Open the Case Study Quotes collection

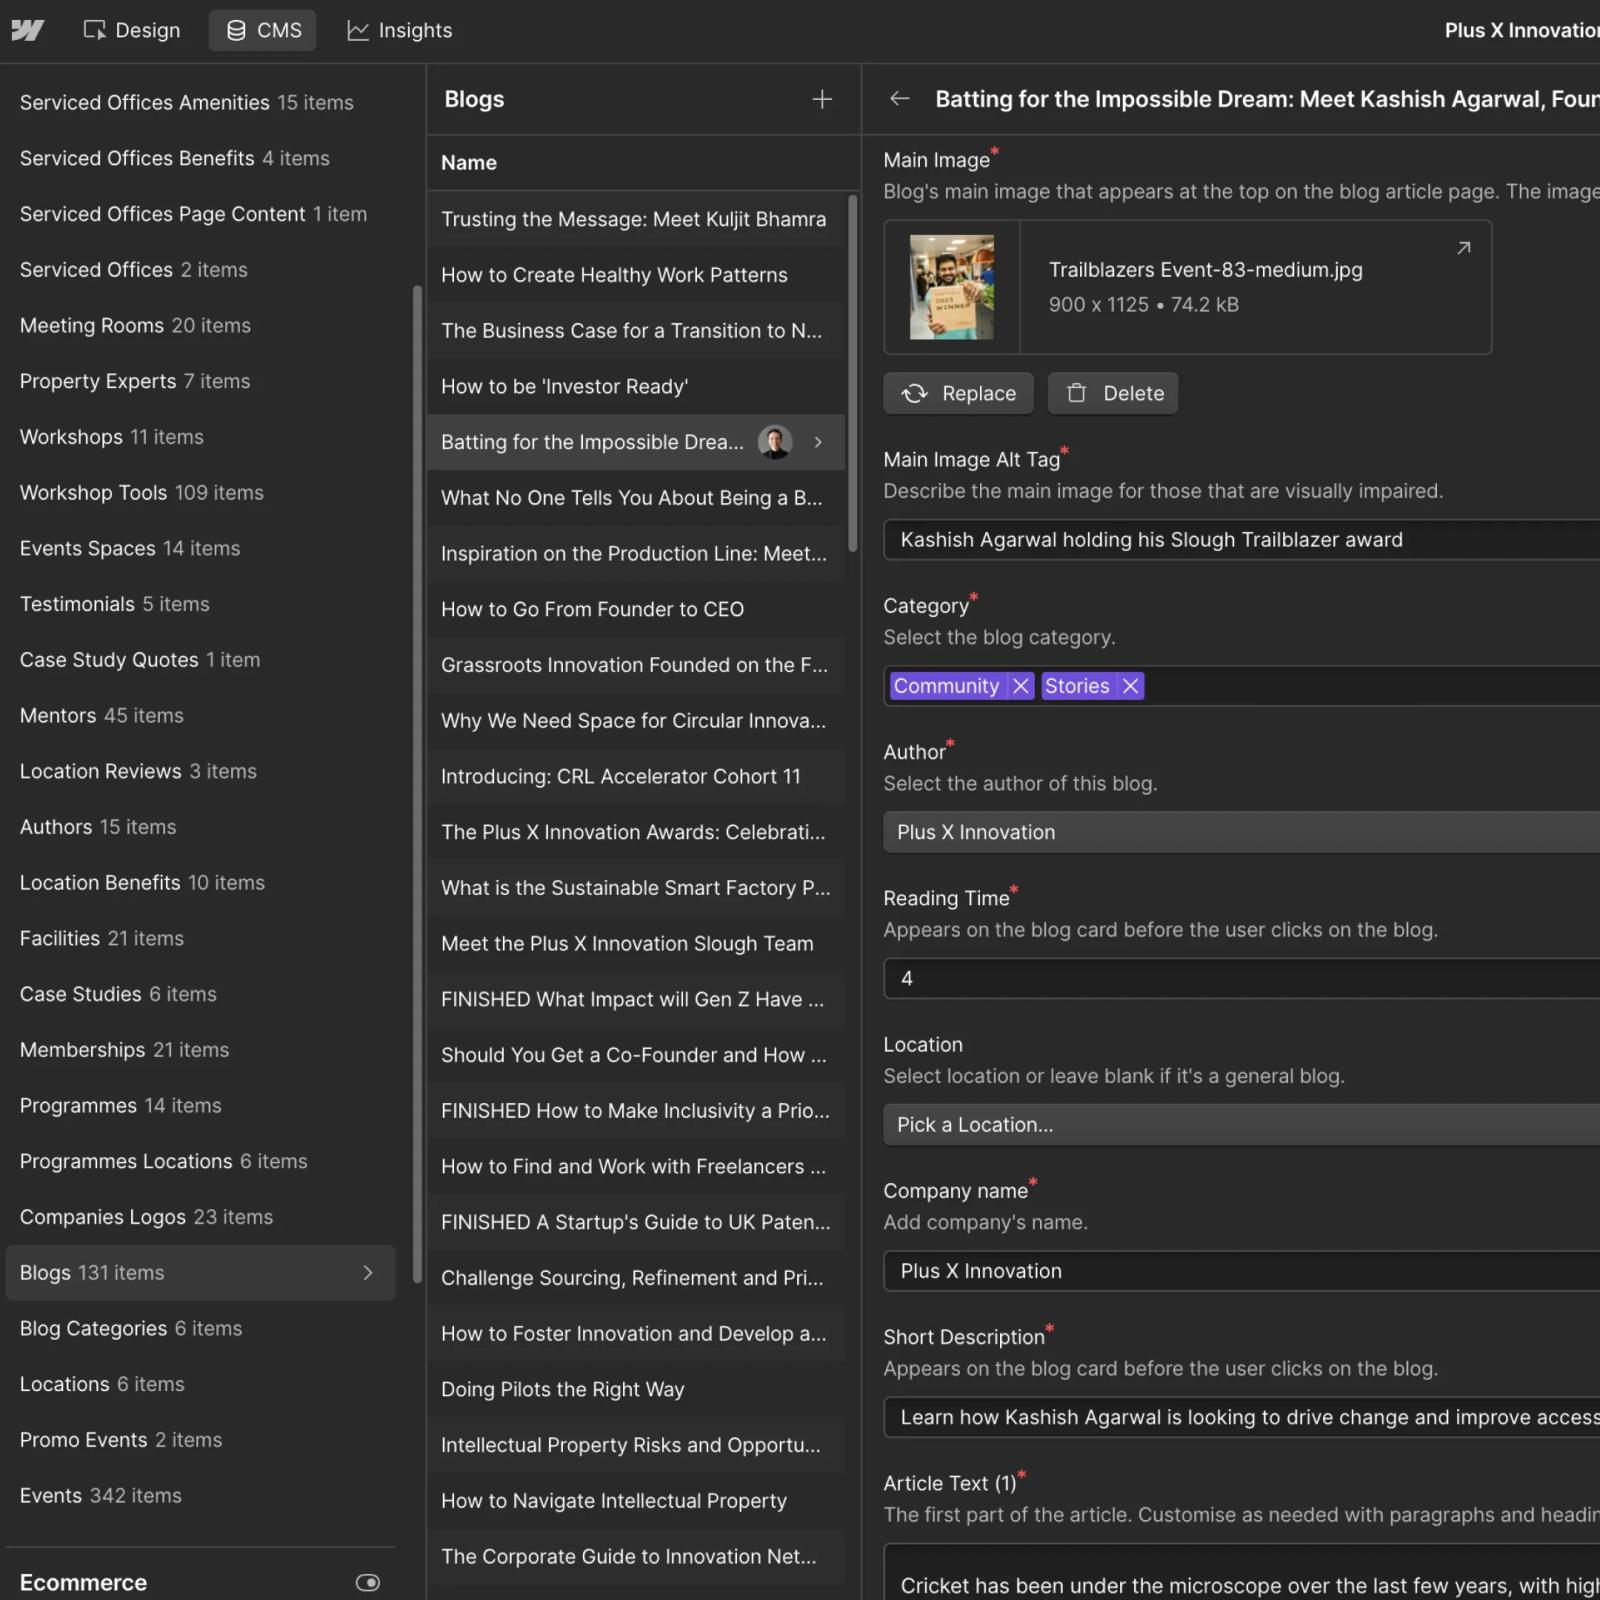tap(140, 660)
